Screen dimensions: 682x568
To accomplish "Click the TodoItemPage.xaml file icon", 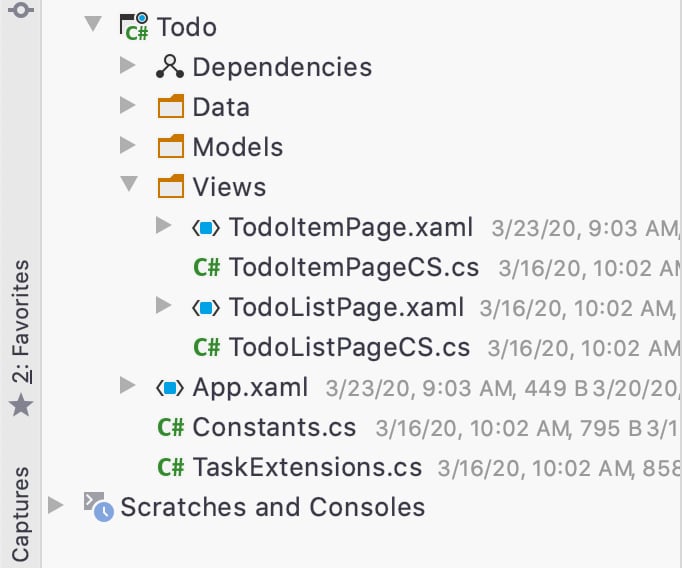I will tap(206, 227).
